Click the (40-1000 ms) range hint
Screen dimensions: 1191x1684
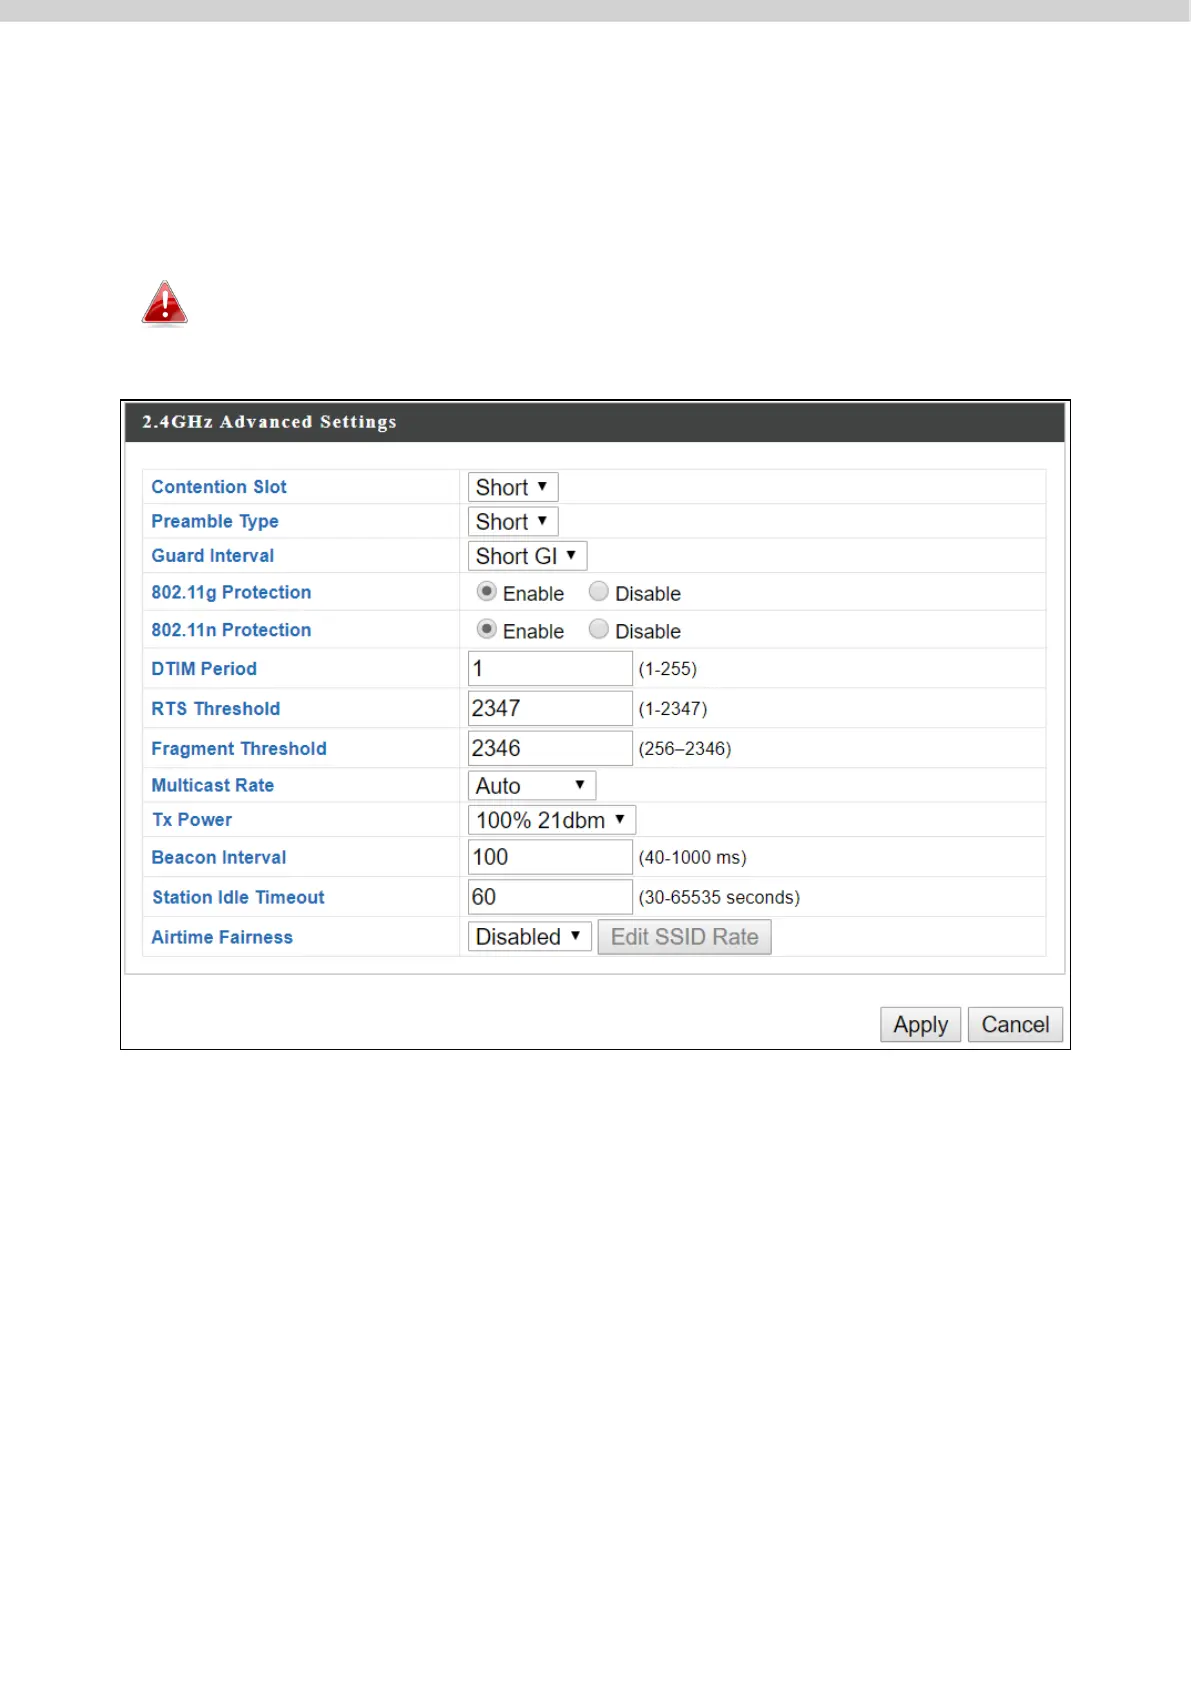tap(693, 857)
